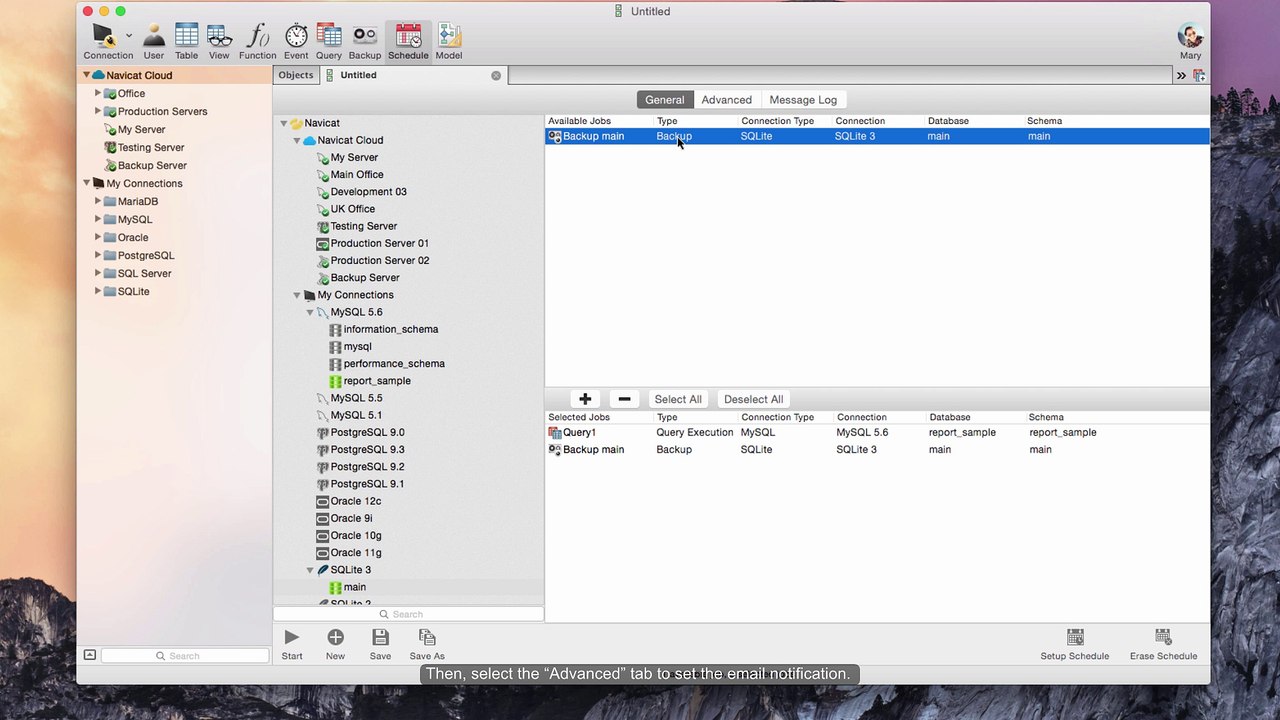
Task: Open the Event toolbar icon
Action: (296, 36)
